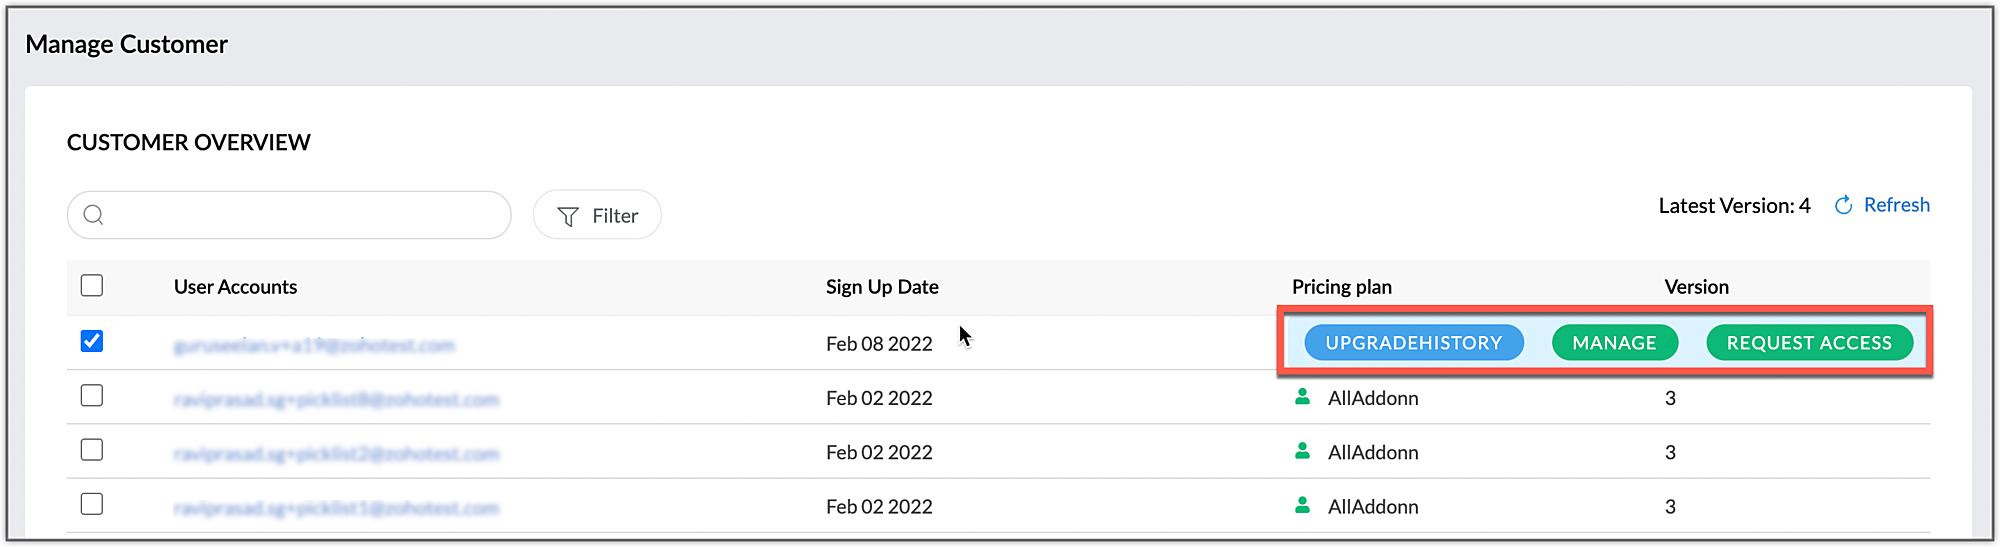Check the picklist8 account row checkbox
2000x547 pixels.
92,395
